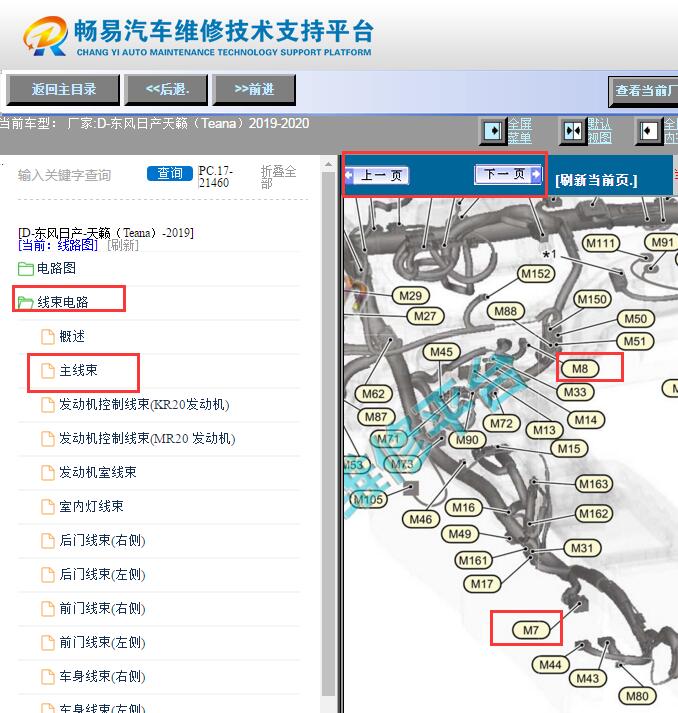Click connector label M51 in the diagram

[635, 341]
